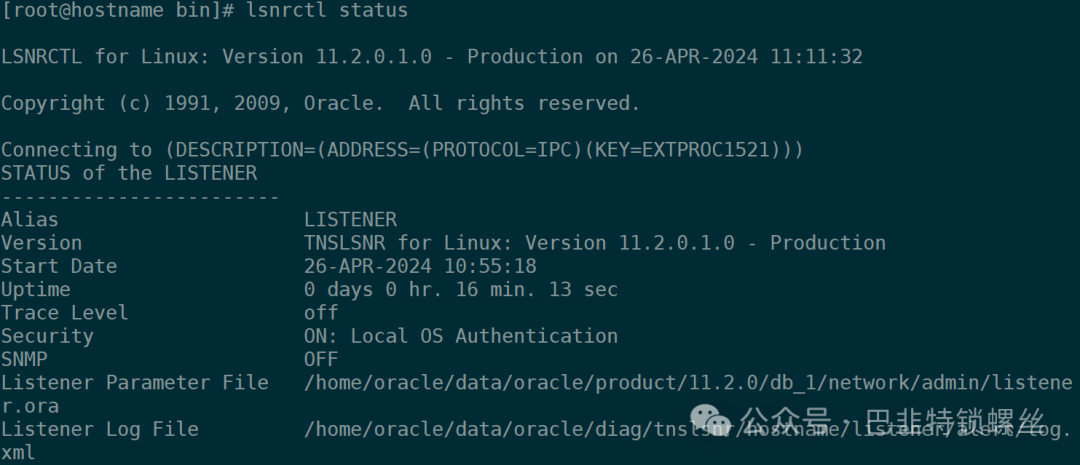
Task: Click the 'STATUS of the LISTENER' heading
Action: 129,174
